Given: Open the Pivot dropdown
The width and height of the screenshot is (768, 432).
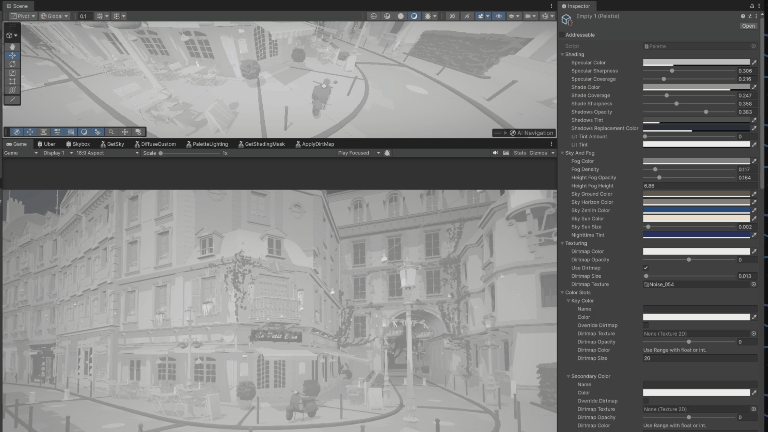Looking at the screenshot, I should tap(23, 16).
